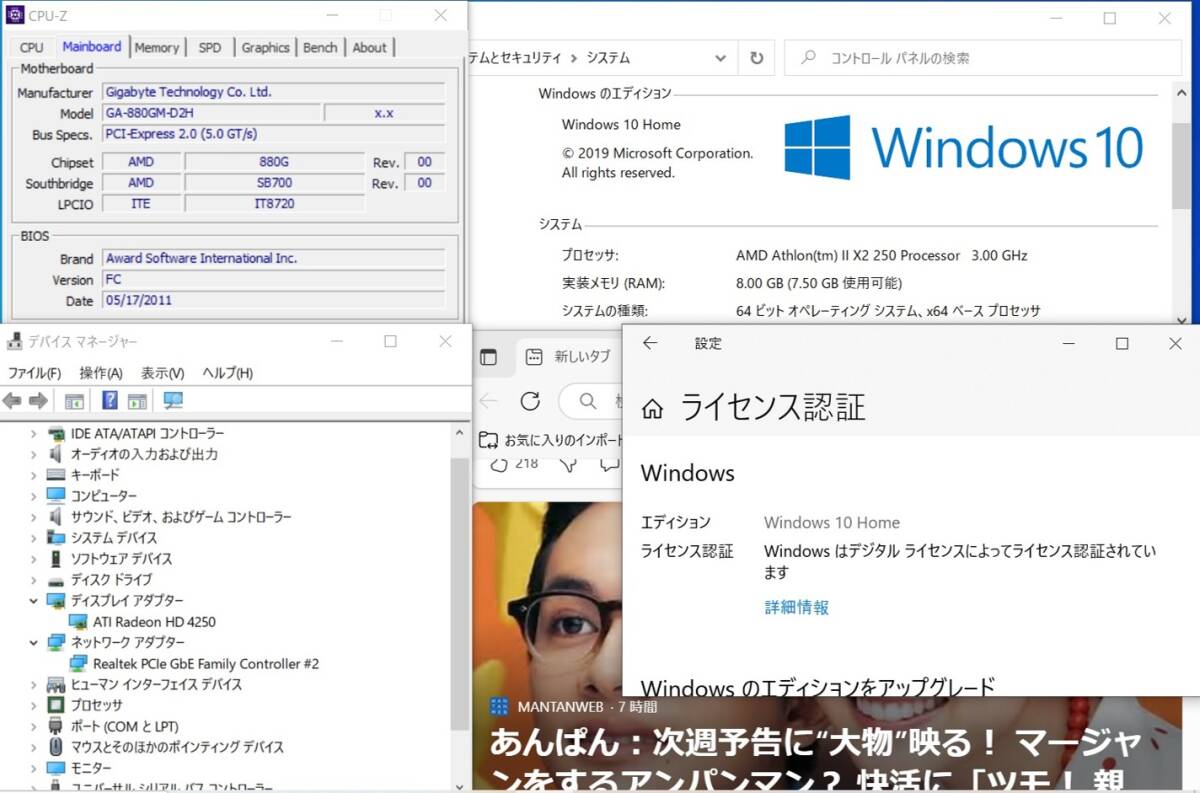Toggle console tree pane in Device Manager

pyautogui.click(x=74, y=401)
